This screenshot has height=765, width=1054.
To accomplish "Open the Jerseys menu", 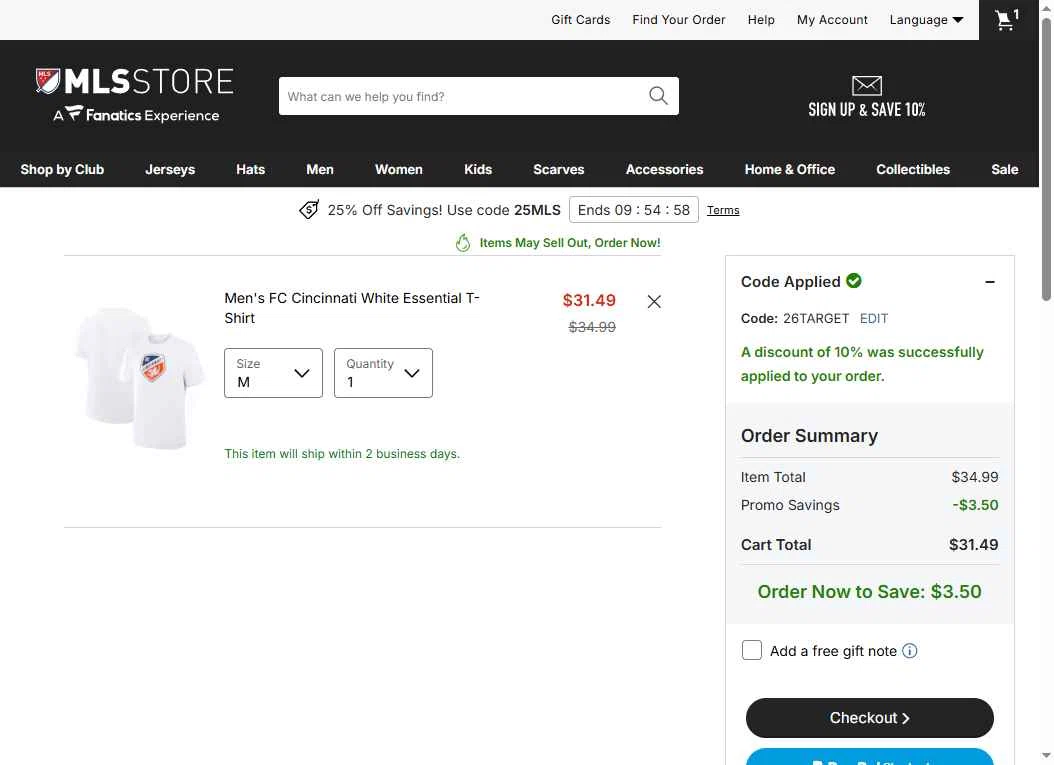I will pos(170,169).
